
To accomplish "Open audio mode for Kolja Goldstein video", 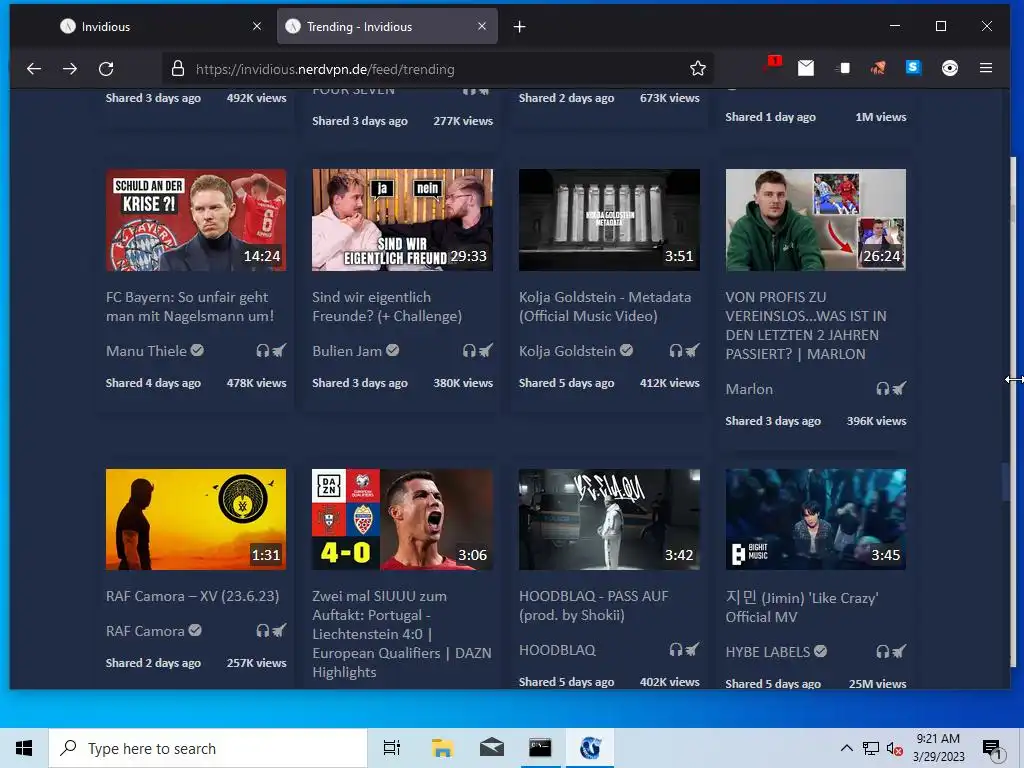I will 676,351.
